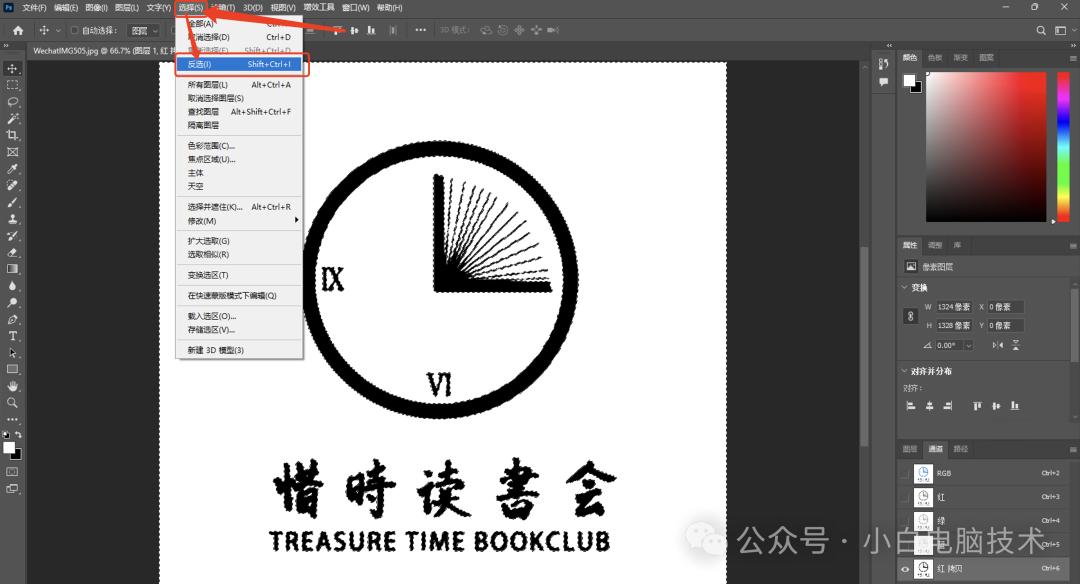The image size is (1080, 584).
Task: Choose 反选(I) from the Select menu
Action: tap(239, 64)
